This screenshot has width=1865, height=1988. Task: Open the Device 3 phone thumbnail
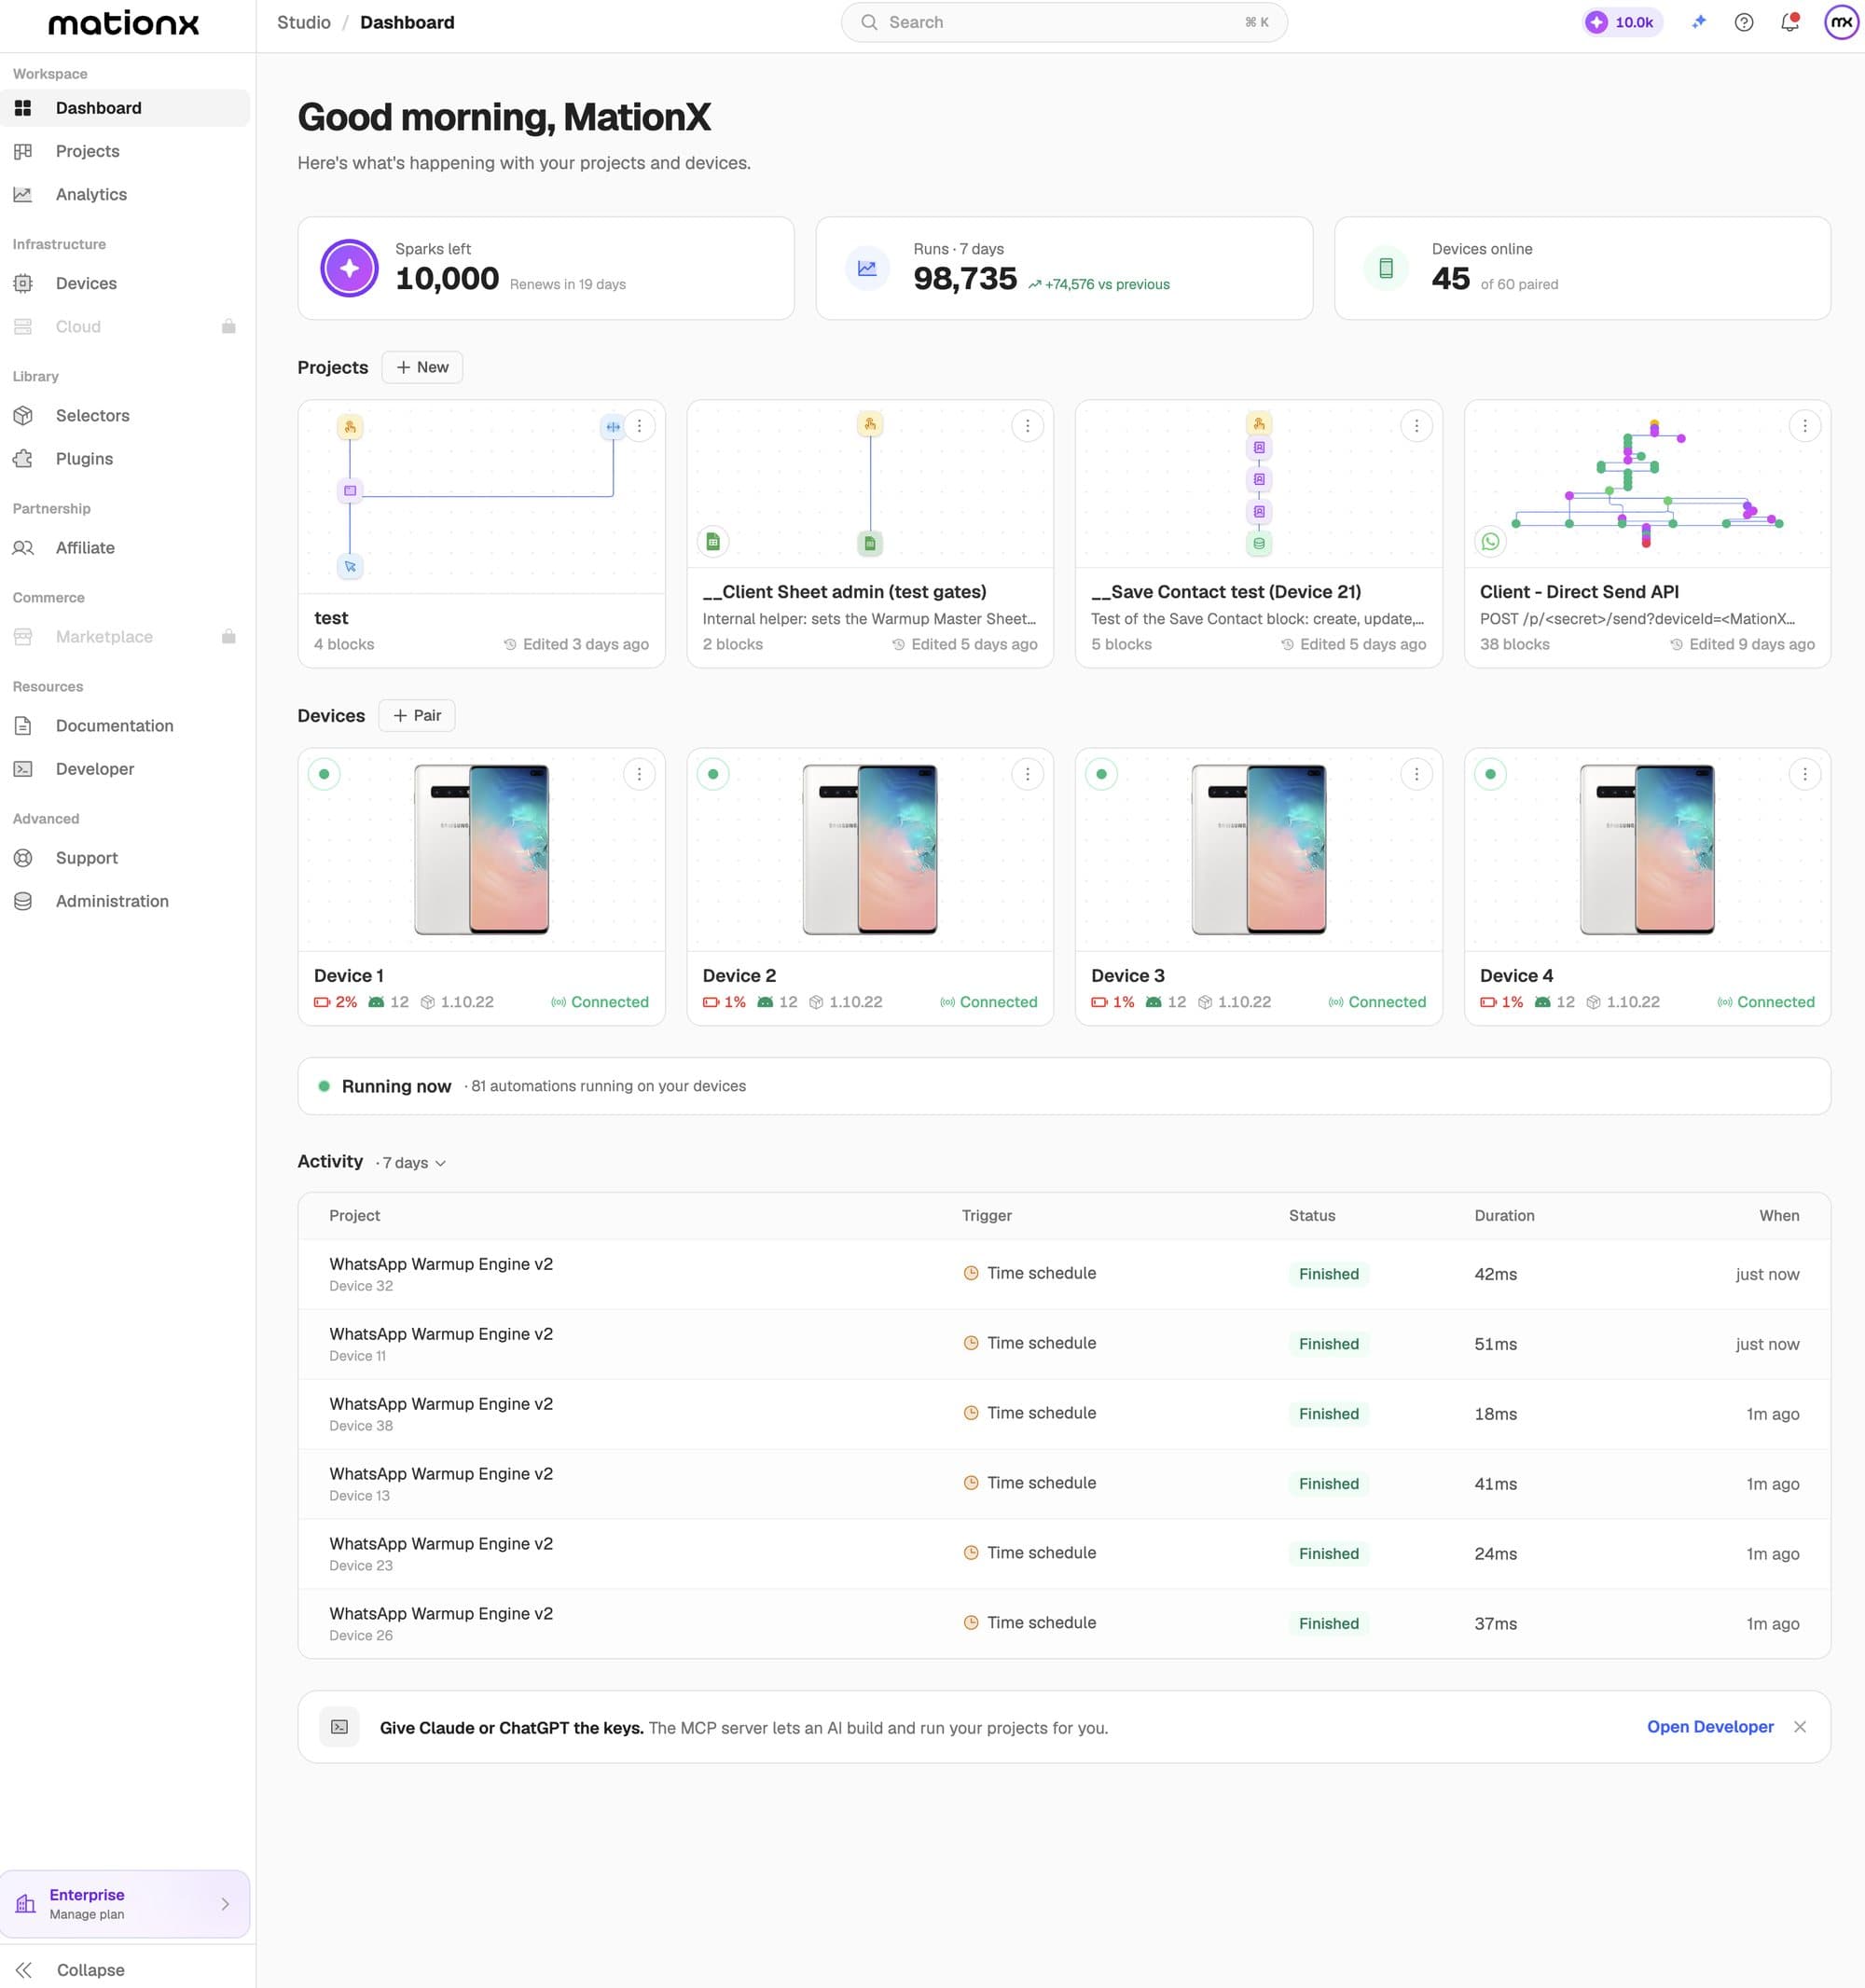(1258, 850)
